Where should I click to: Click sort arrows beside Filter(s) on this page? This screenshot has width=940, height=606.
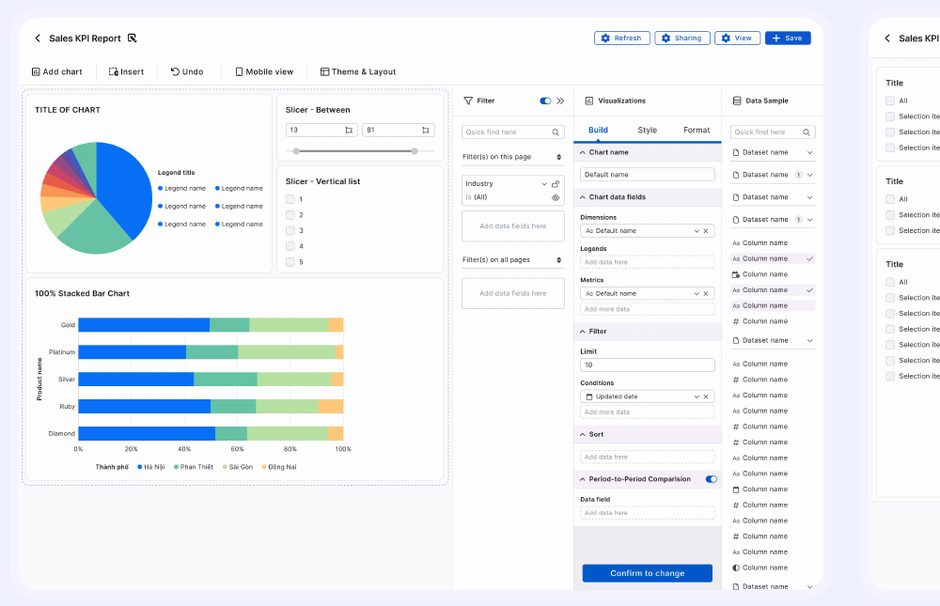point(559,157)
